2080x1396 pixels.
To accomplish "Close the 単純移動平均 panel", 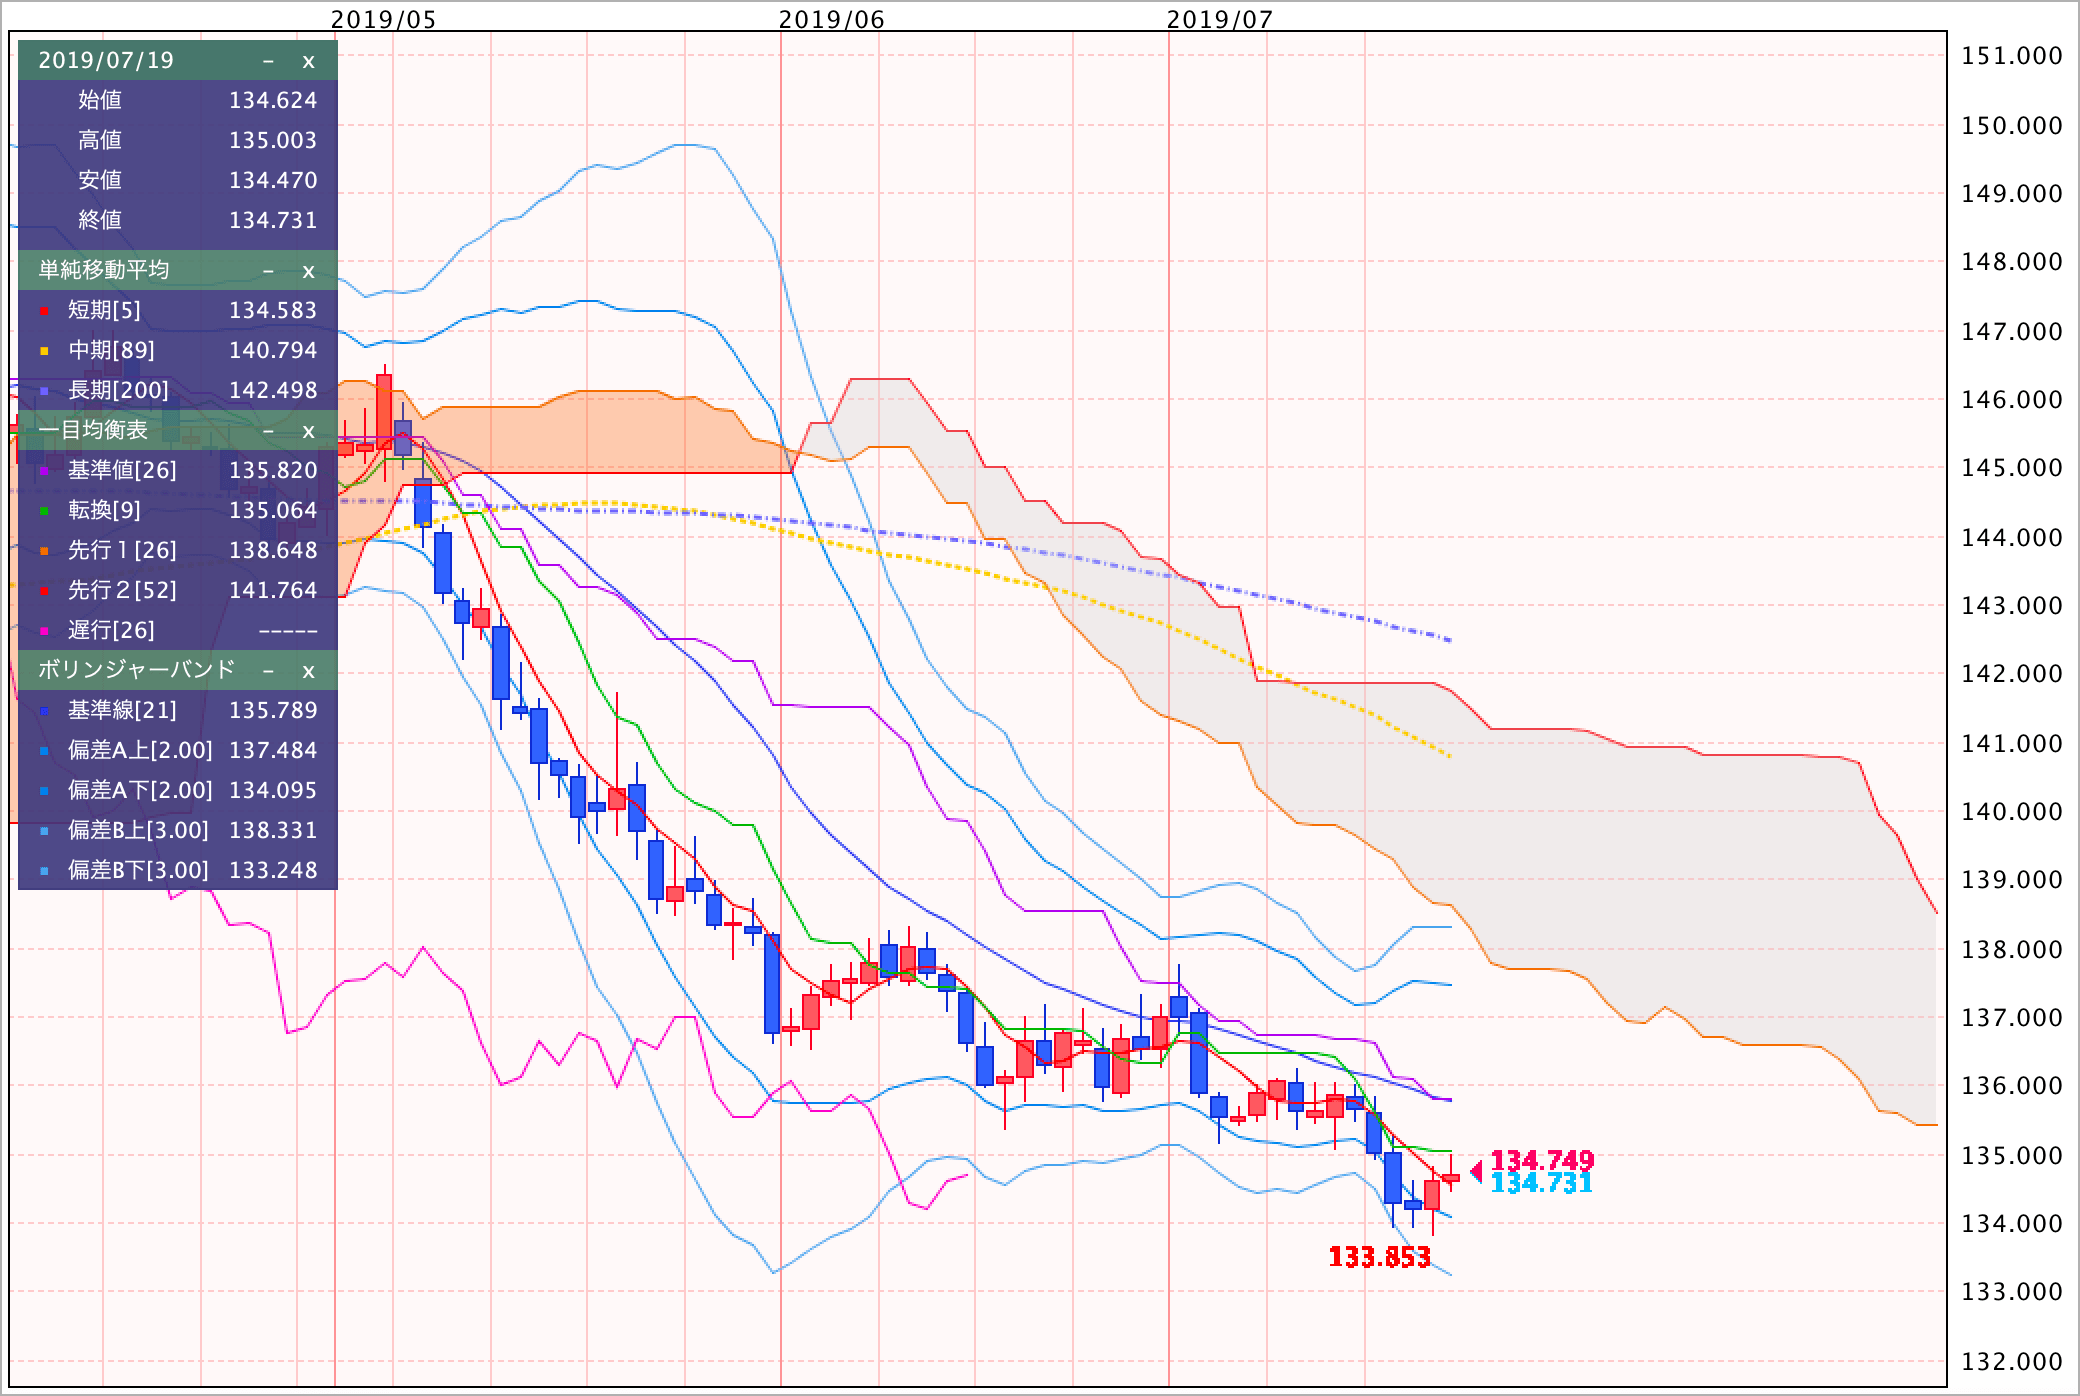I will click(x=308, y=271).
